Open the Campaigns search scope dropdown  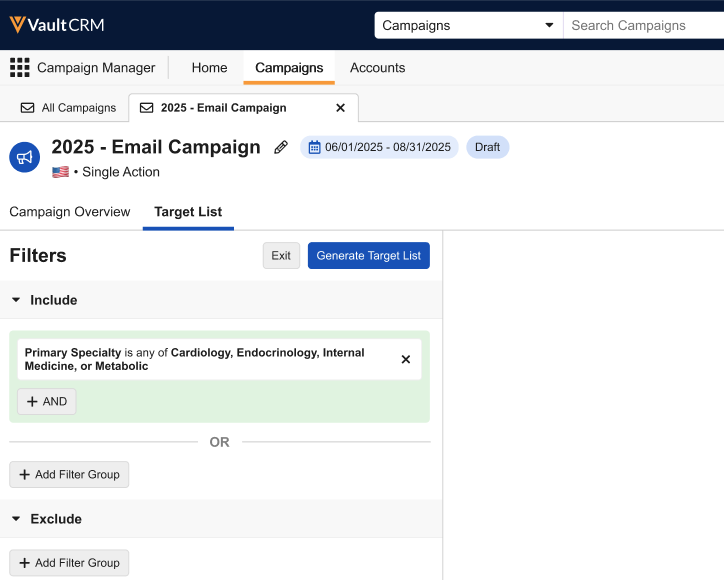(468, 25)
